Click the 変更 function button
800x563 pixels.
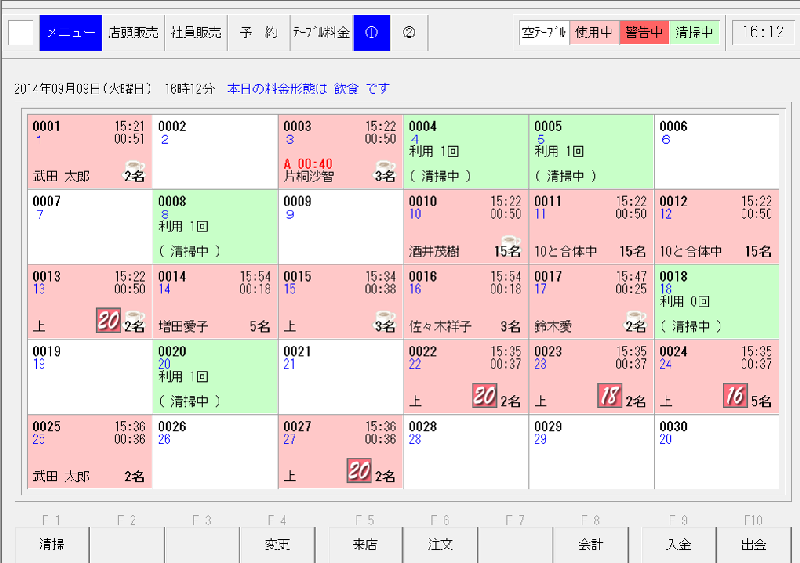(x=278, y=545)
